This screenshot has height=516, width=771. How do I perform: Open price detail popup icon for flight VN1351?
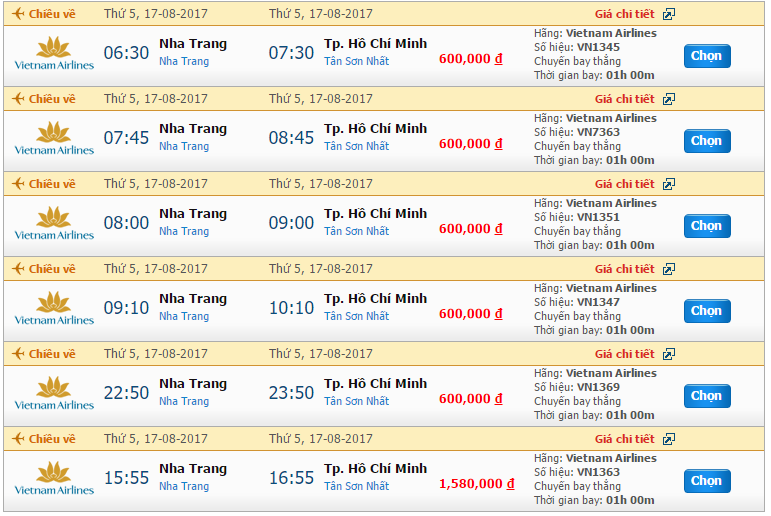(669, 184)
